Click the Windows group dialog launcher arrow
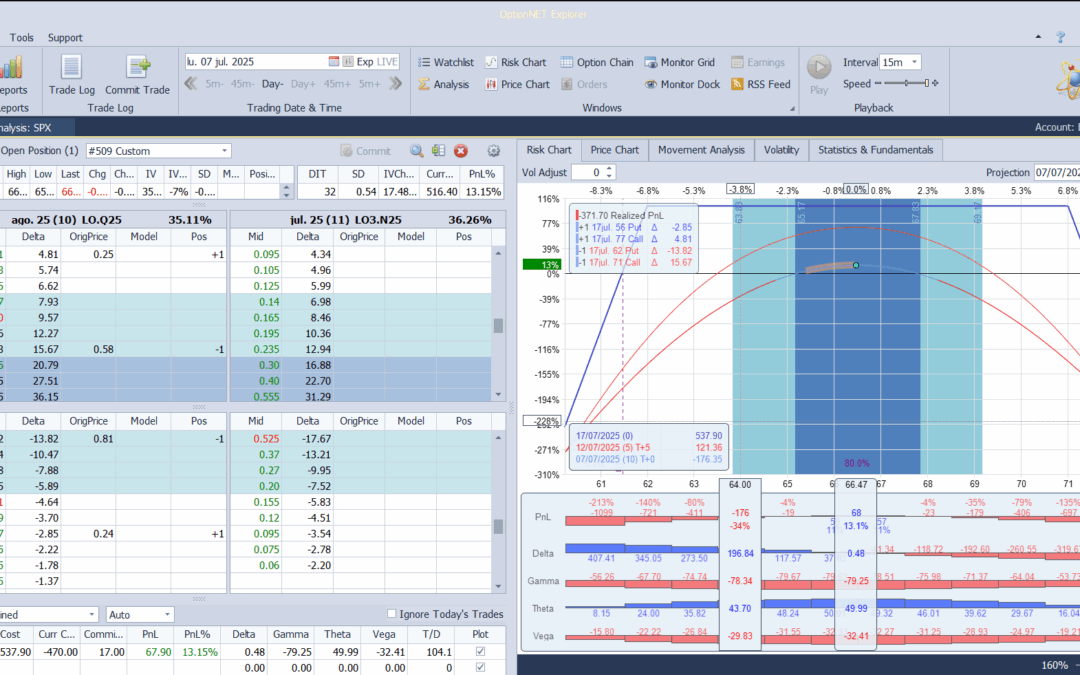Image resolution: width=1080 pixels, height=675 pixels. (x=792, y=108)
